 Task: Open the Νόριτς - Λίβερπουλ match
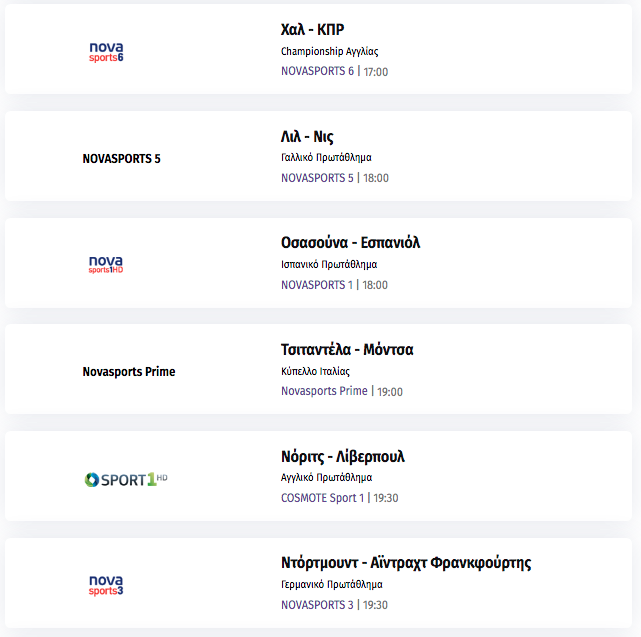[x=343, y=456]
